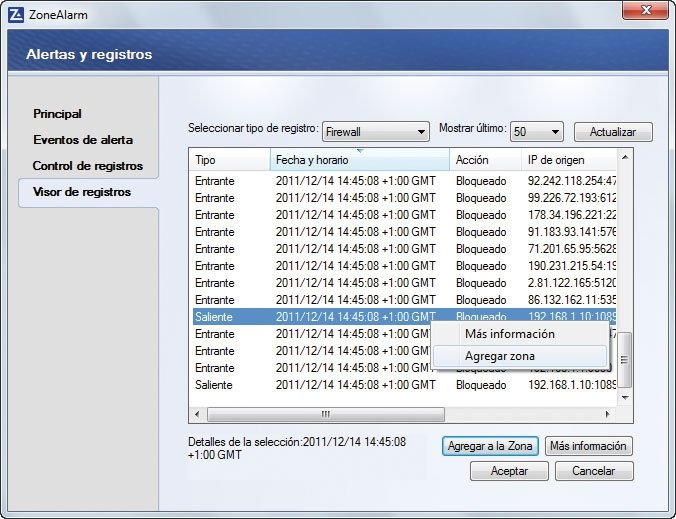
Task: Select log row with IP 71.201.65.95
Action: pyautogui.click(x=405, y=249)
